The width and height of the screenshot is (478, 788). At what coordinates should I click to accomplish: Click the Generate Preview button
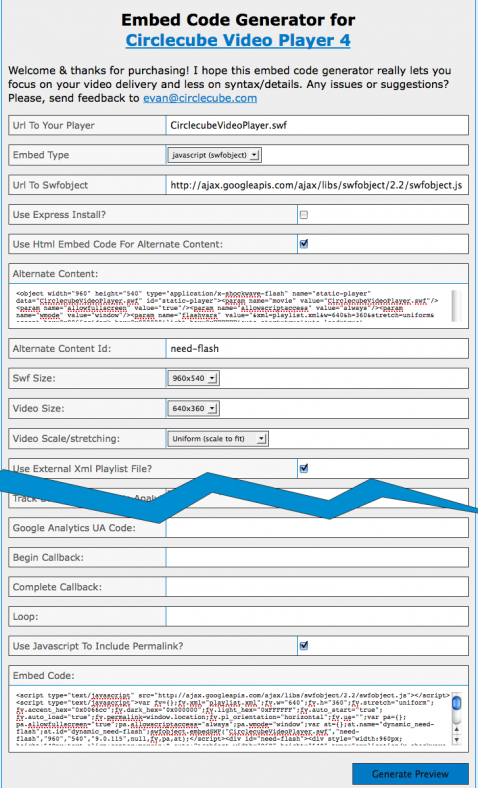click(410, 774)
